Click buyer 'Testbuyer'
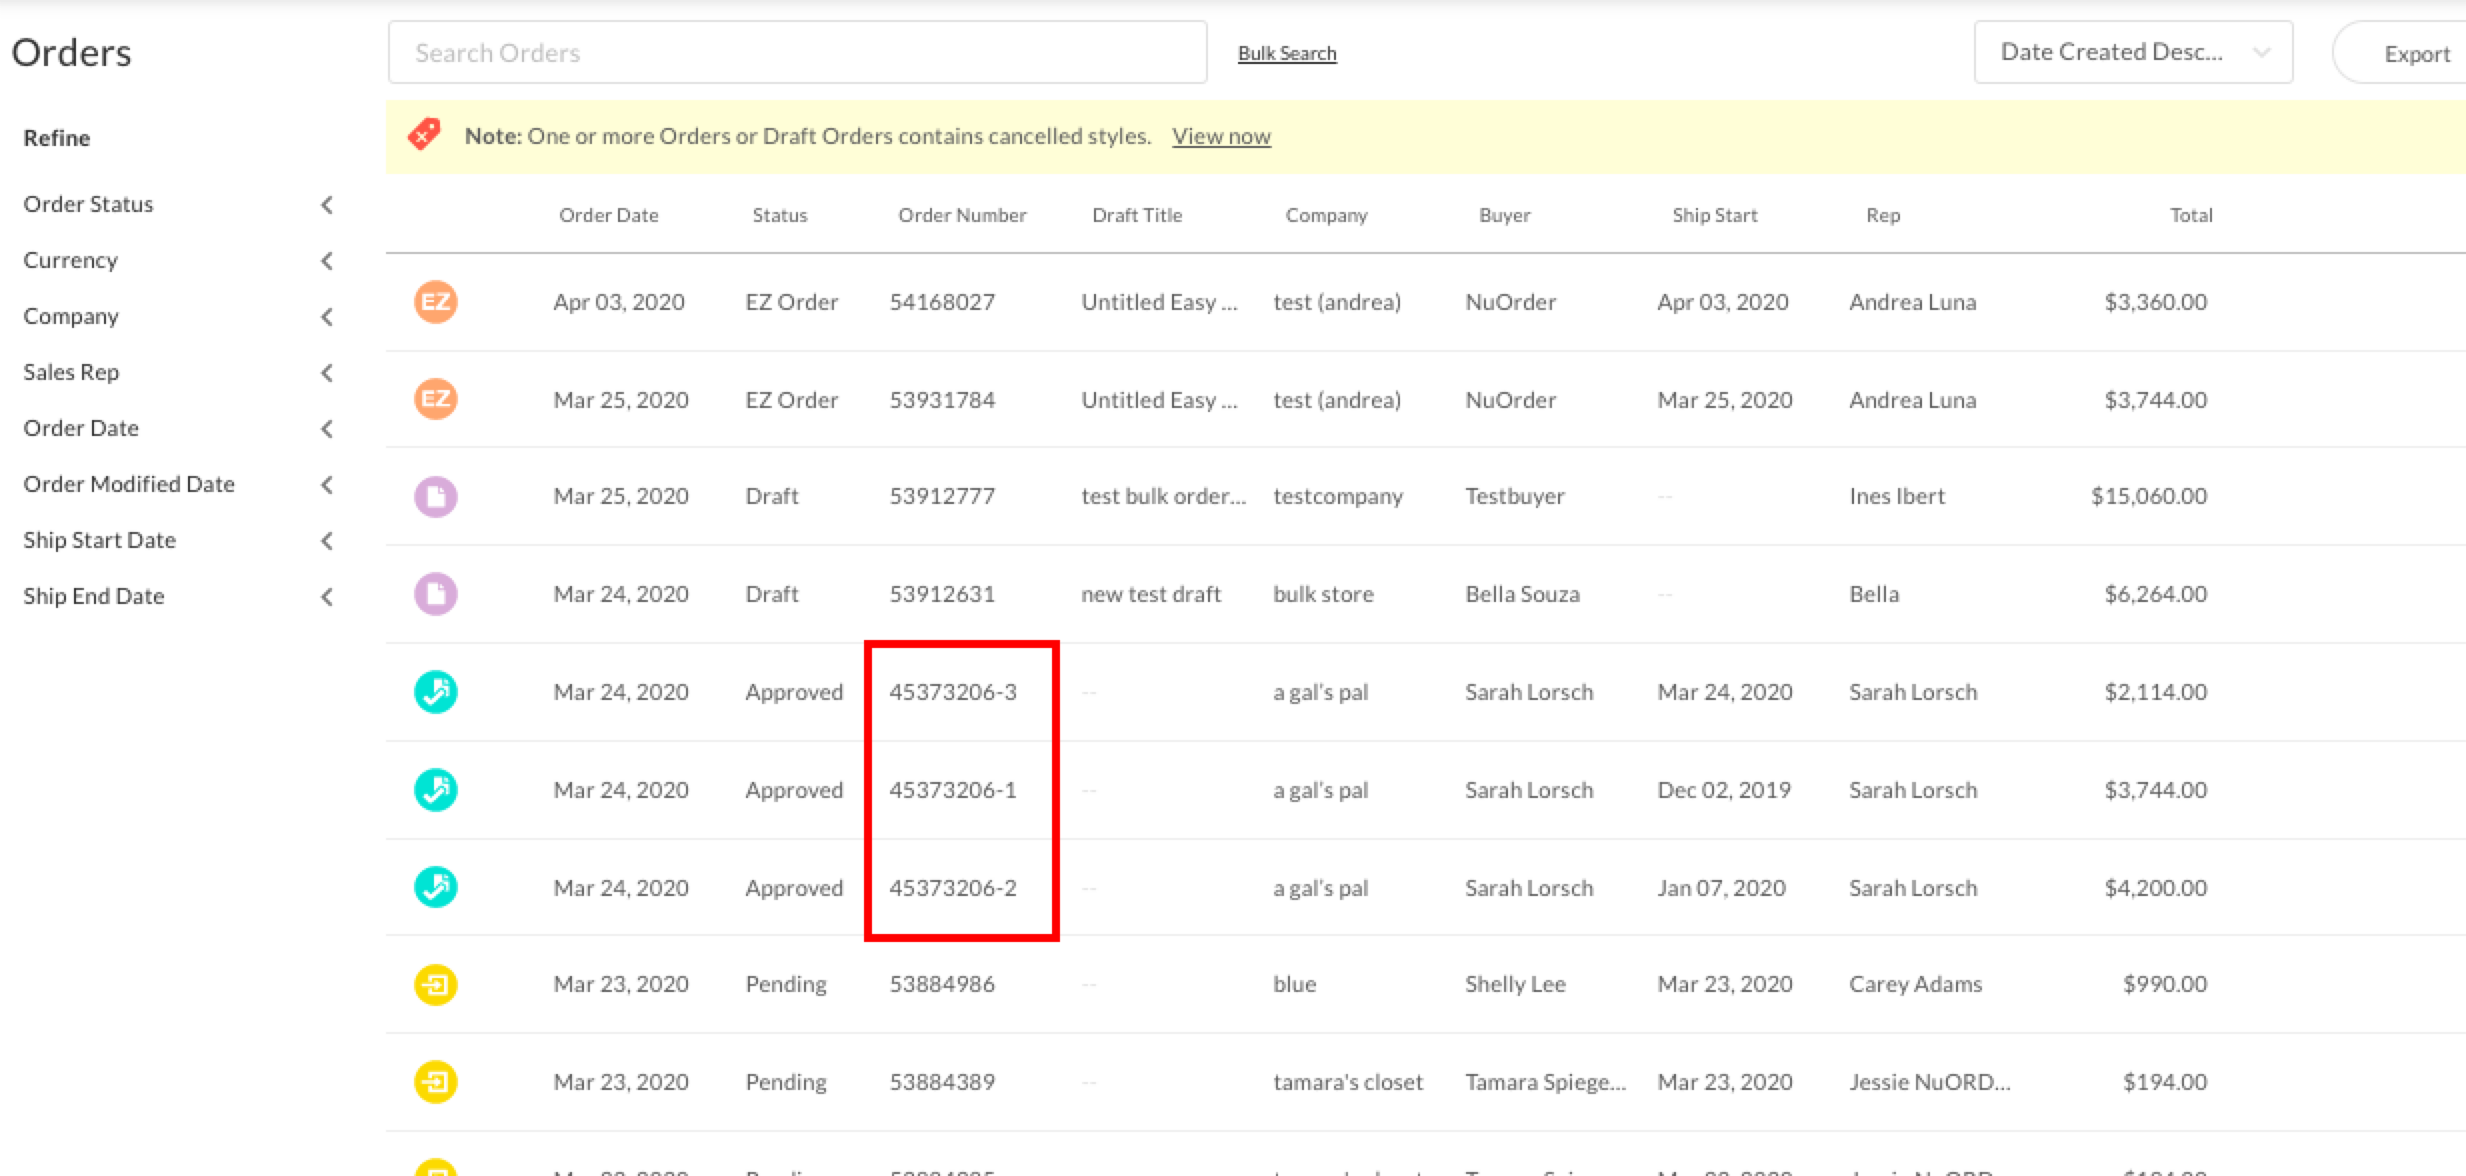The height and width of the screenshot is (1176, 2466). pos(1515,497)
